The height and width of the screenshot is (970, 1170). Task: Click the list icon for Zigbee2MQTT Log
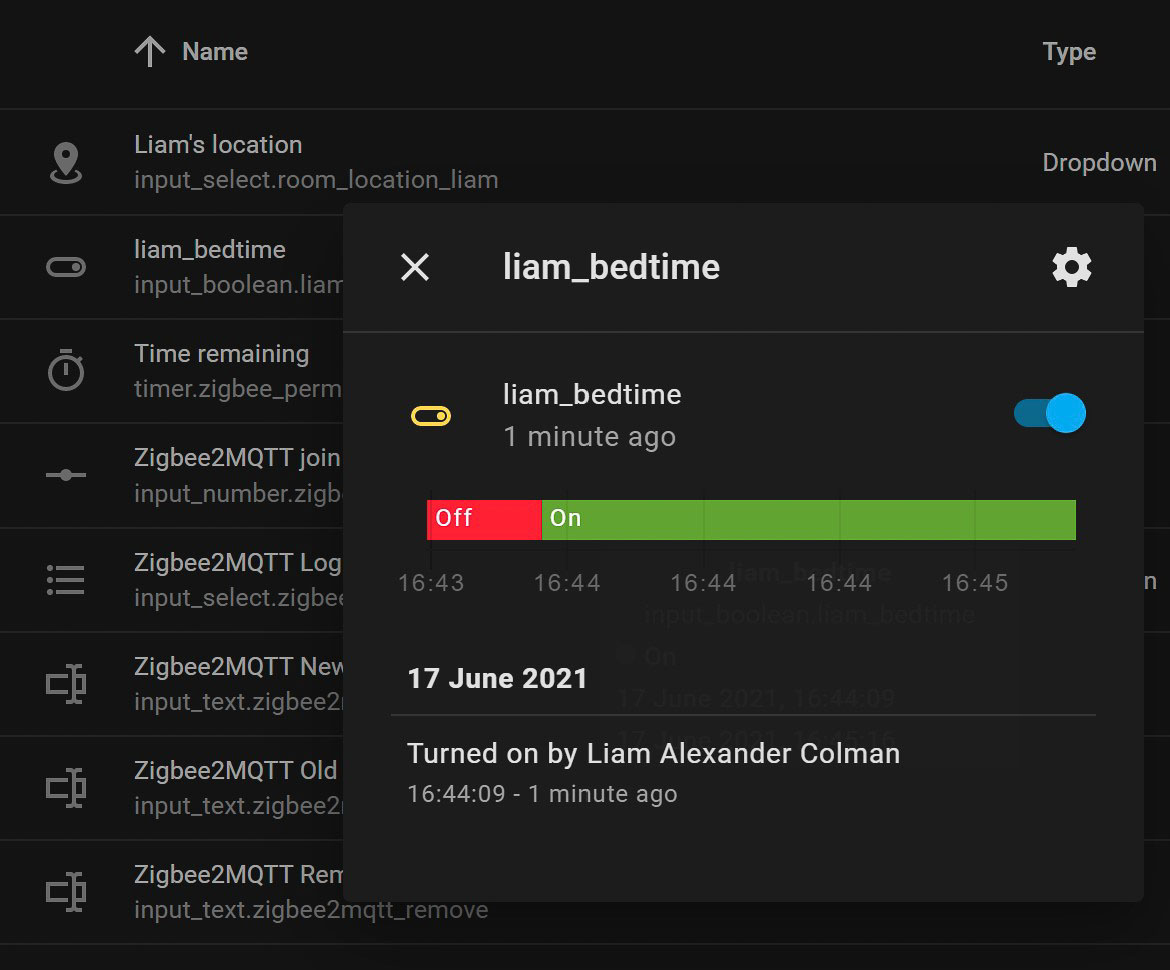(x=64, y=578)
